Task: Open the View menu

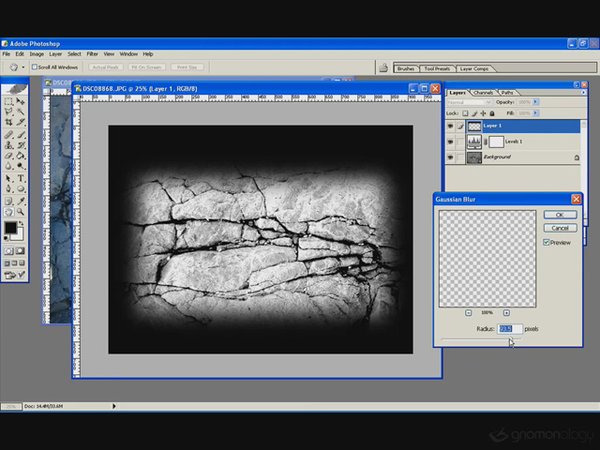Action: (109, 54)
